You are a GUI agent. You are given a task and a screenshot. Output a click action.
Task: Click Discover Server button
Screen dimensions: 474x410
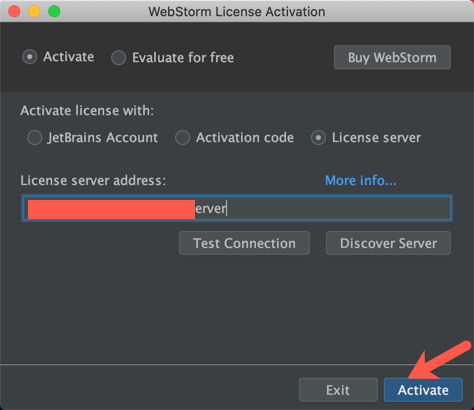388,243
